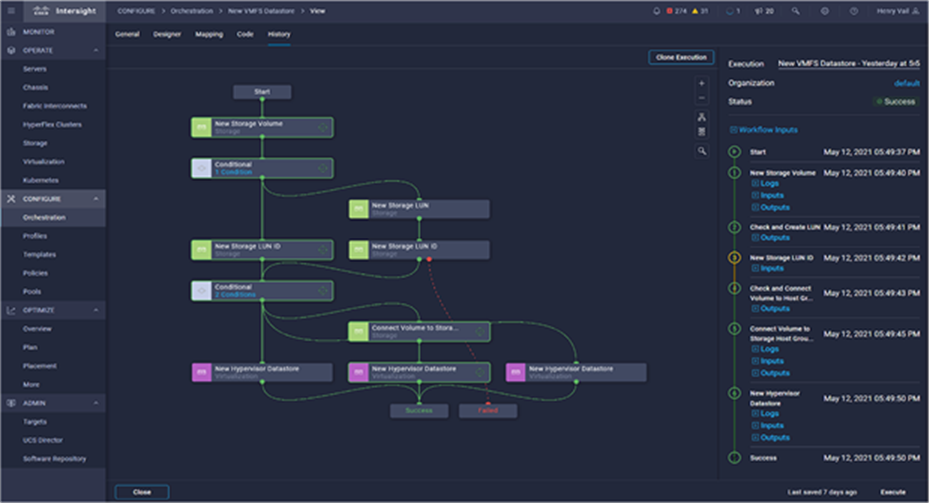This screenshot has height=503, width=929.
Task: Expand Inputs under New Storage Volume step
Action: click(768, 196)
